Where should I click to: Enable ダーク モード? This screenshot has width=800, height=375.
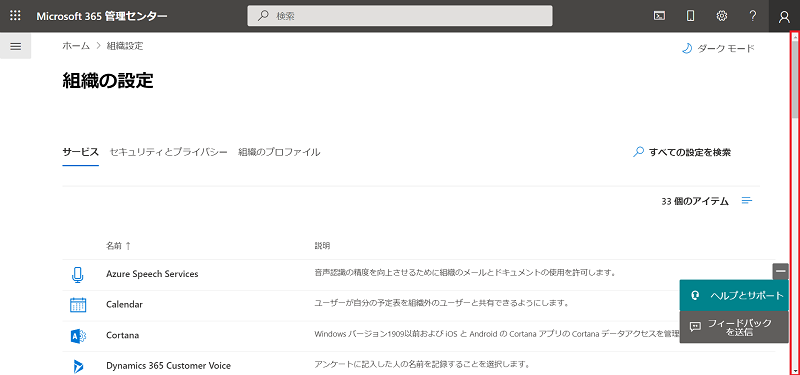coord(718,48)
